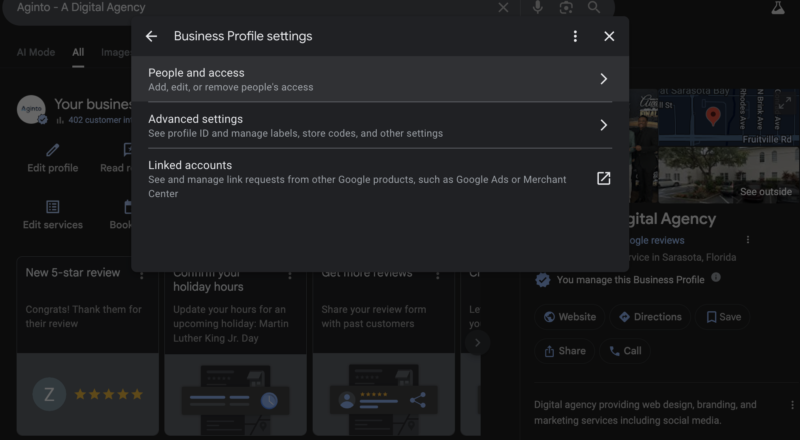Click the Website button
Screen dimensions: 800x440
coord(570,317)
